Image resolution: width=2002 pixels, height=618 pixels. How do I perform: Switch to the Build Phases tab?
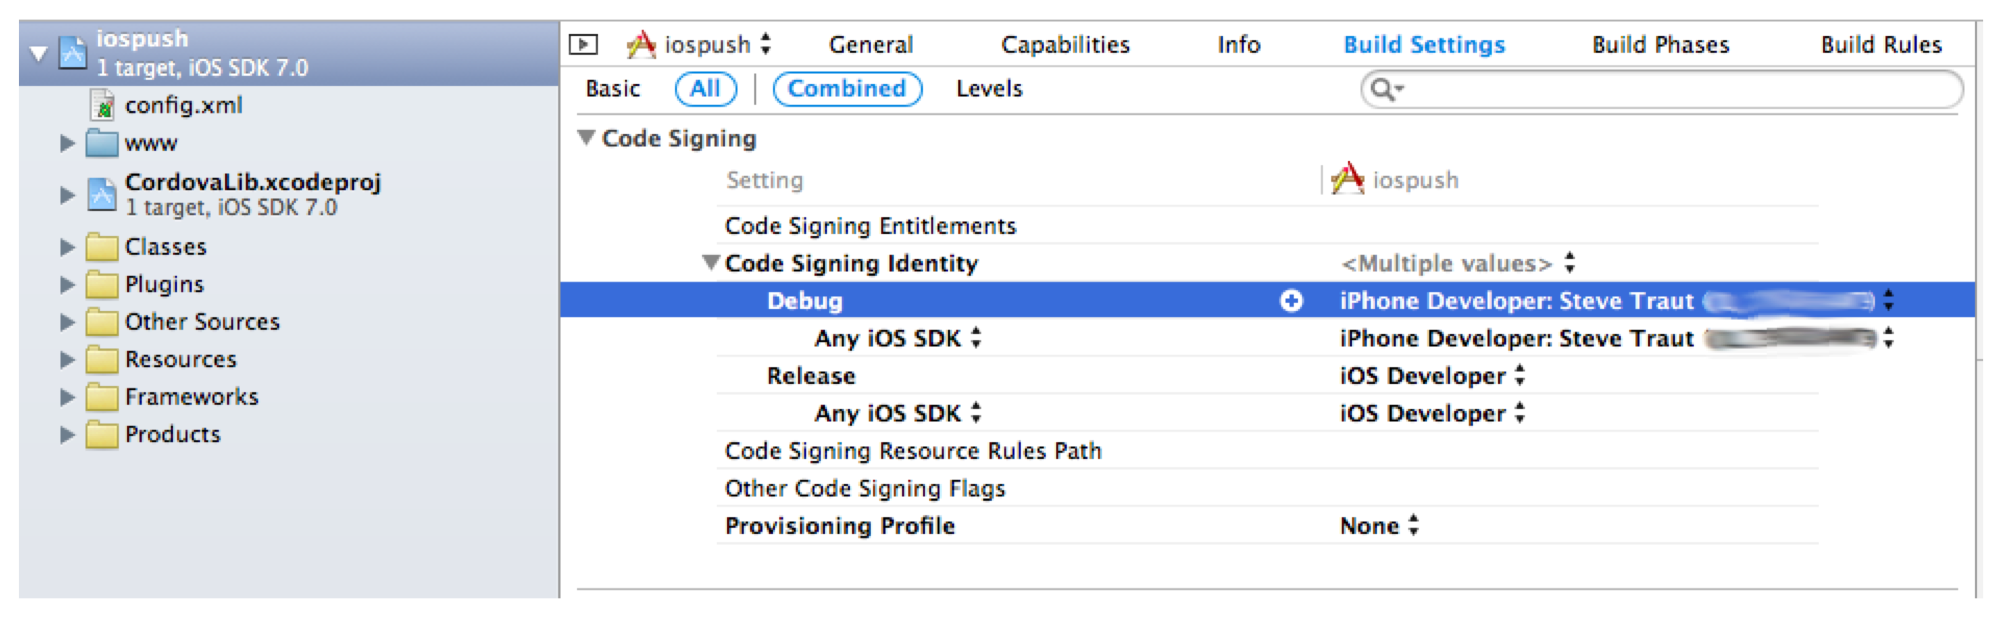(x=1660, y=45)
